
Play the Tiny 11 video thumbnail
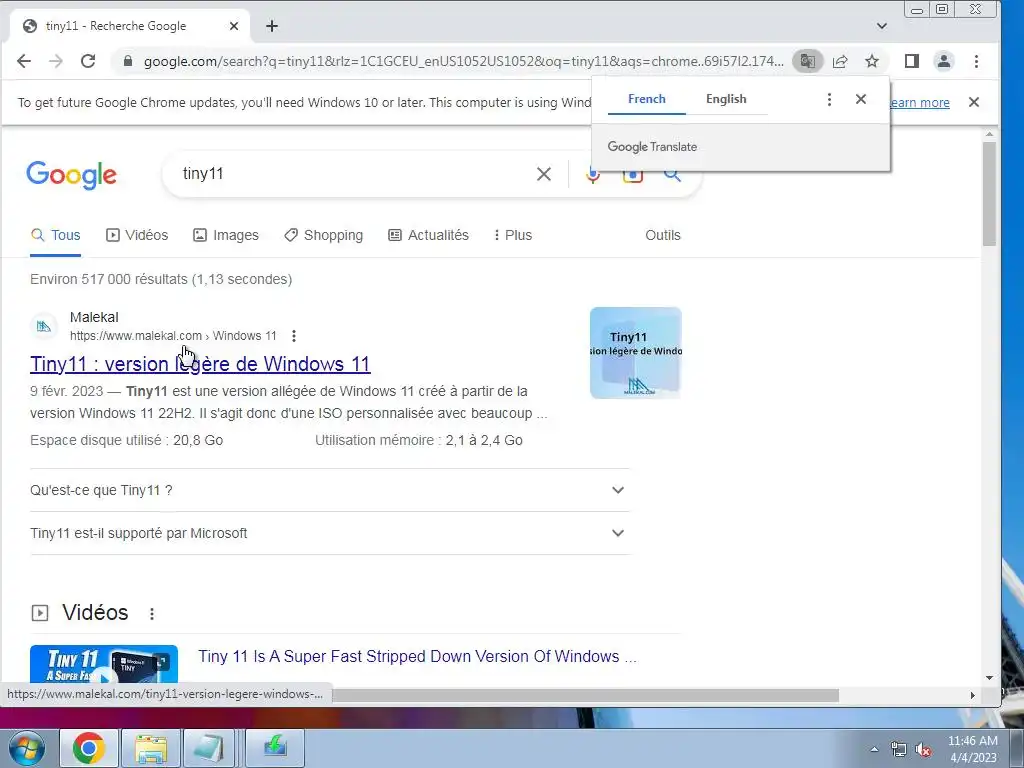click(104, 665)
